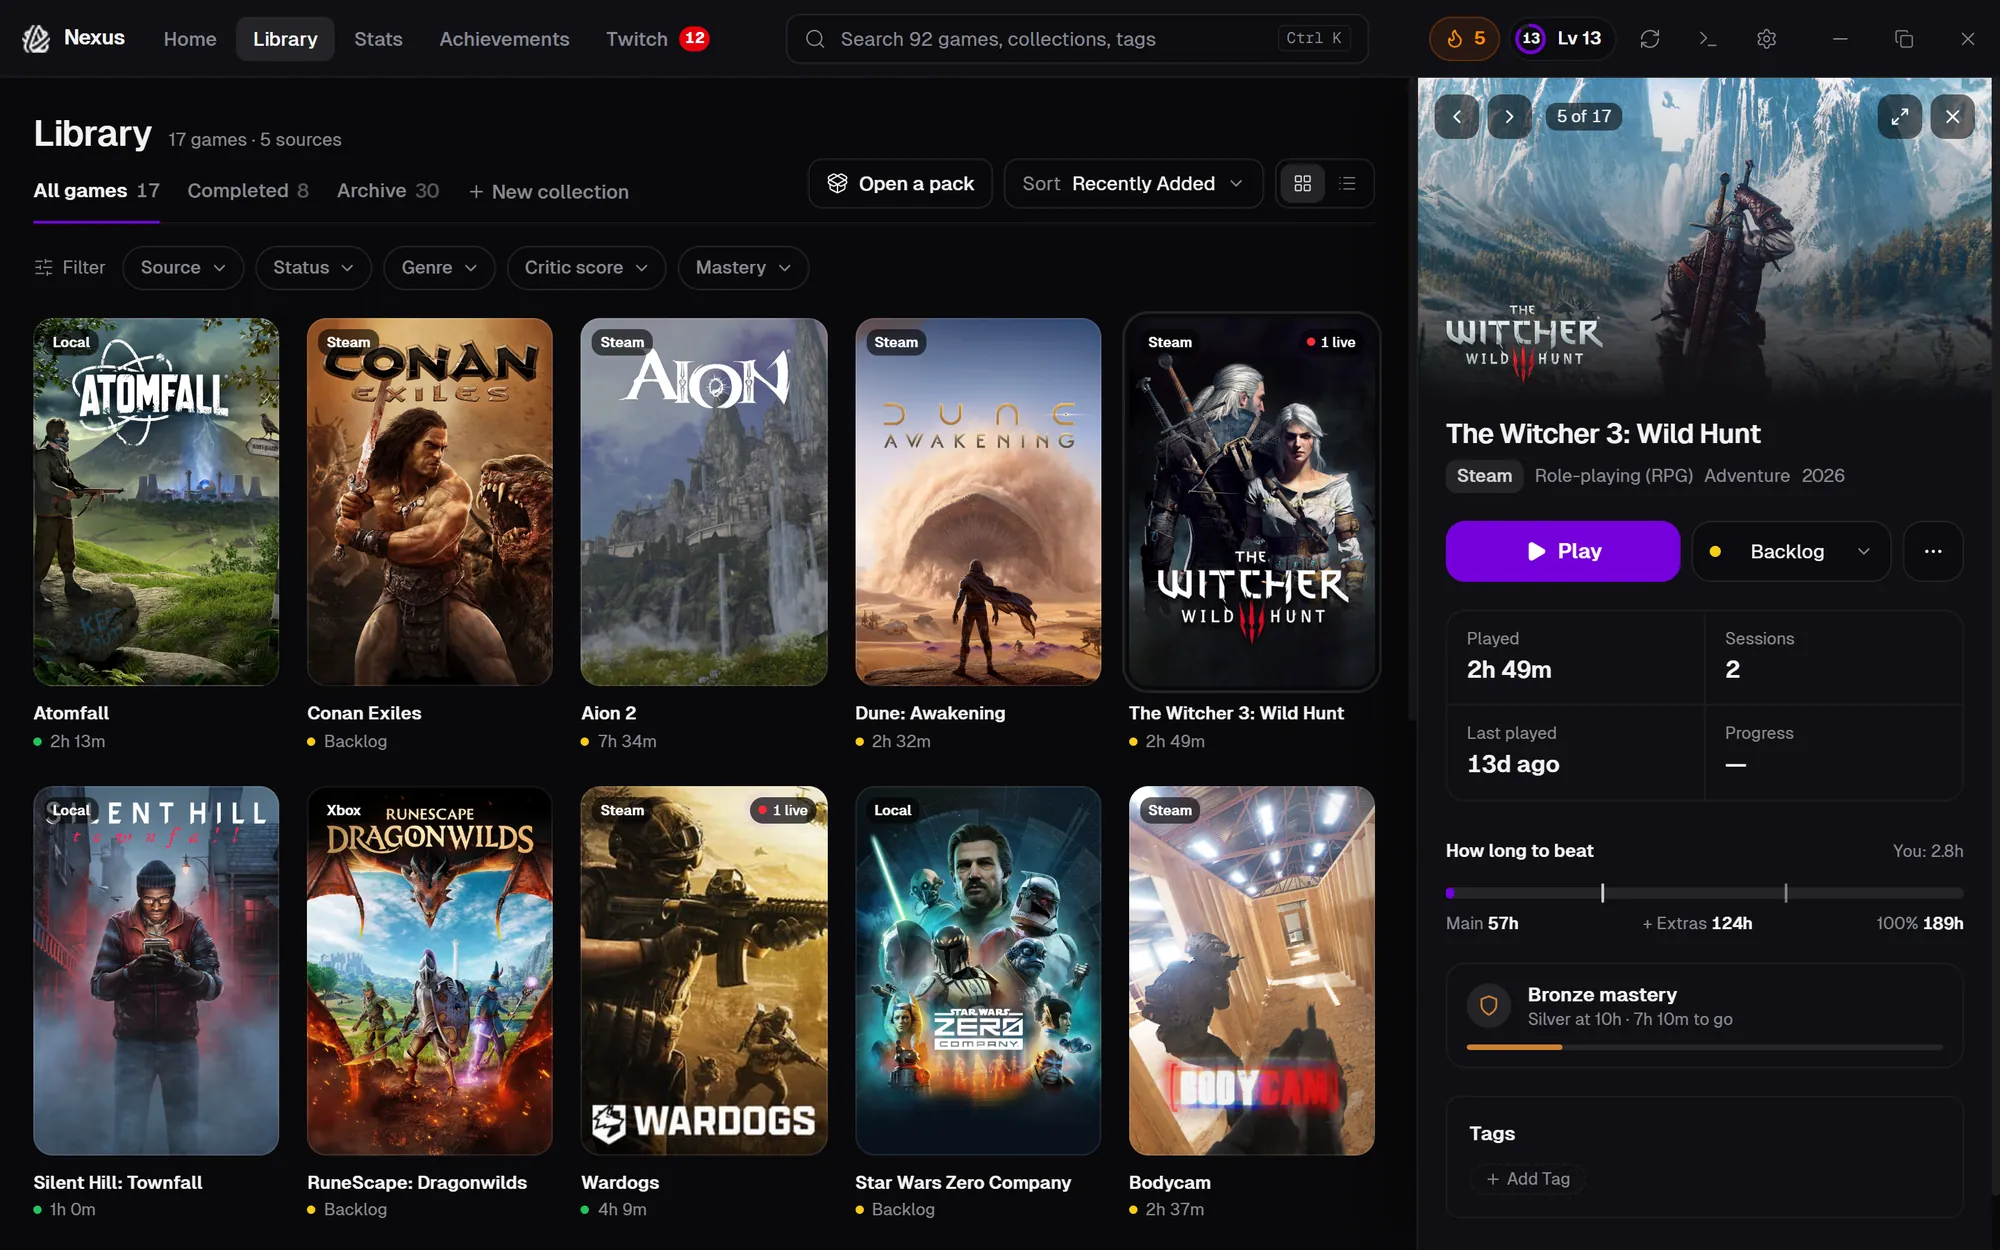2000x1250 pixels.
Task: Click Add Tag button
Action: (1528, 1179)
